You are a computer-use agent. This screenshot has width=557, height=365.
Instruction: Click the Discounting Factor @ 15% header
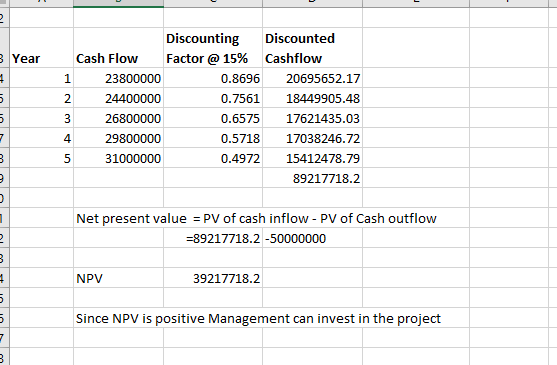pos(213,48)
